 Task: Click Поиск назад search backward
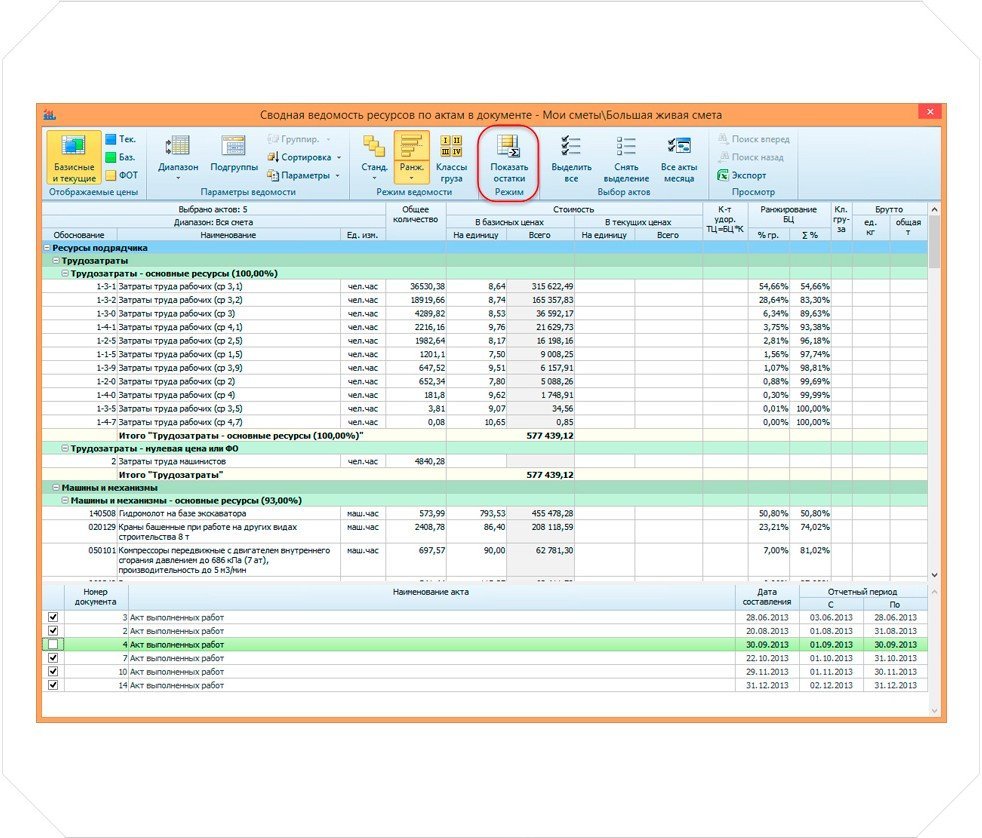[x=750, y=157]
